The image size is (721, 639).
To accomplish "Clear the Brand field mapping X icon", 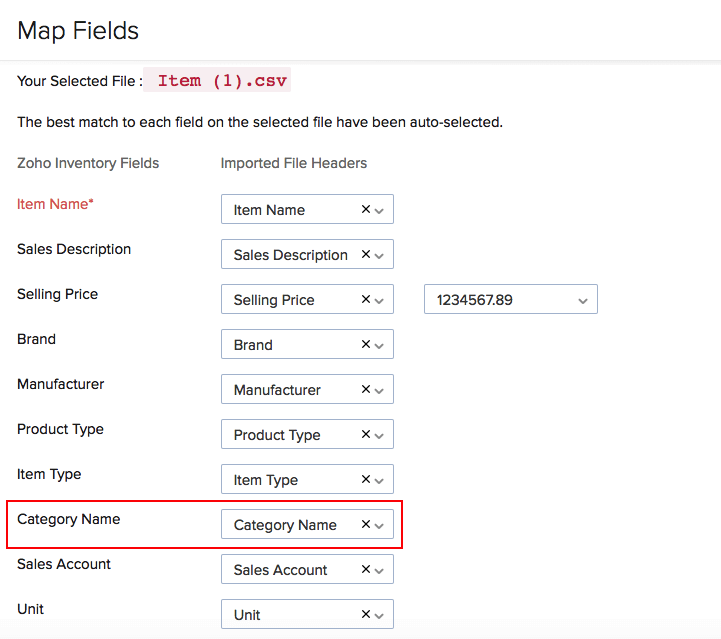I will point(365,345).
